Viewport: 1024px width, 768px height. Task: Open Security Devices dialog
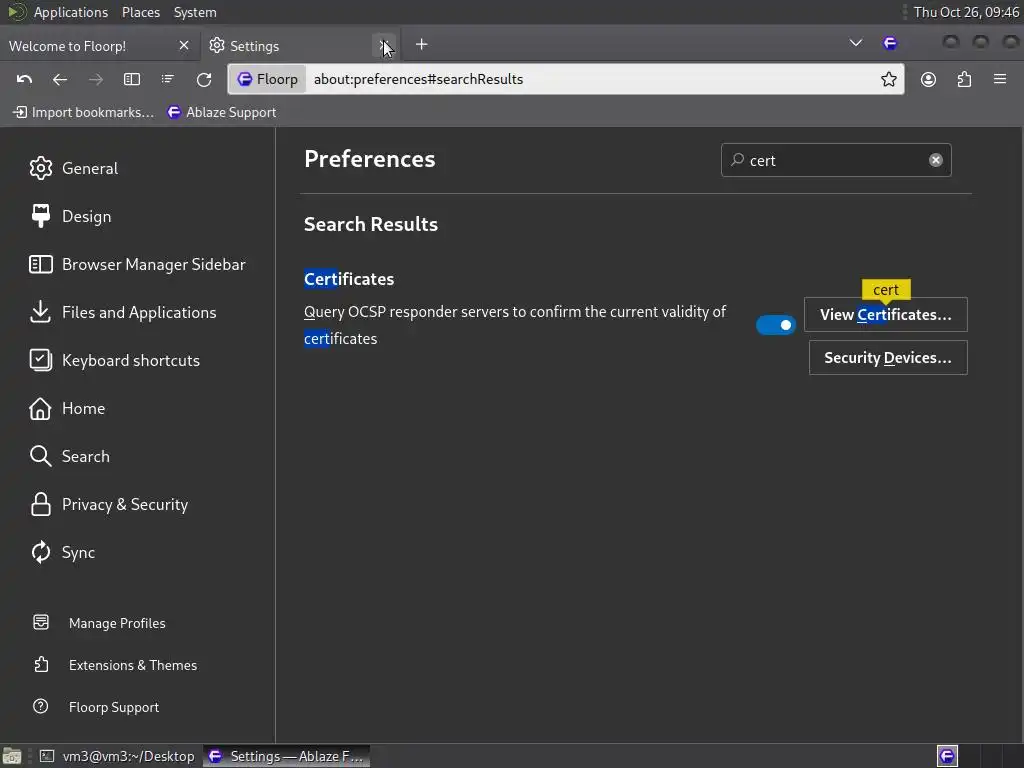point(888,357)
